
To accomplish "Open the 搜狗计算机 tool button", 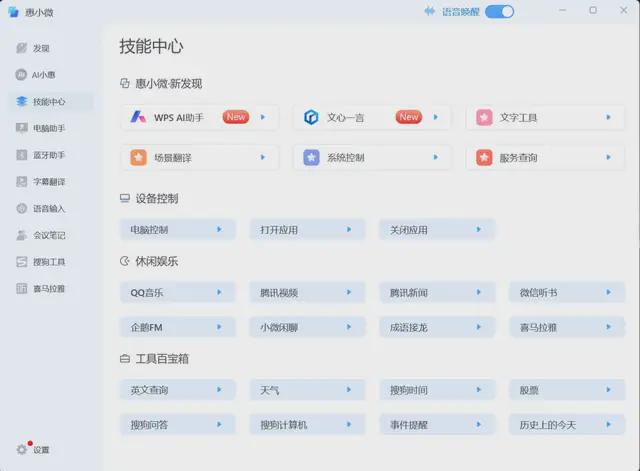I will [307, 424].
